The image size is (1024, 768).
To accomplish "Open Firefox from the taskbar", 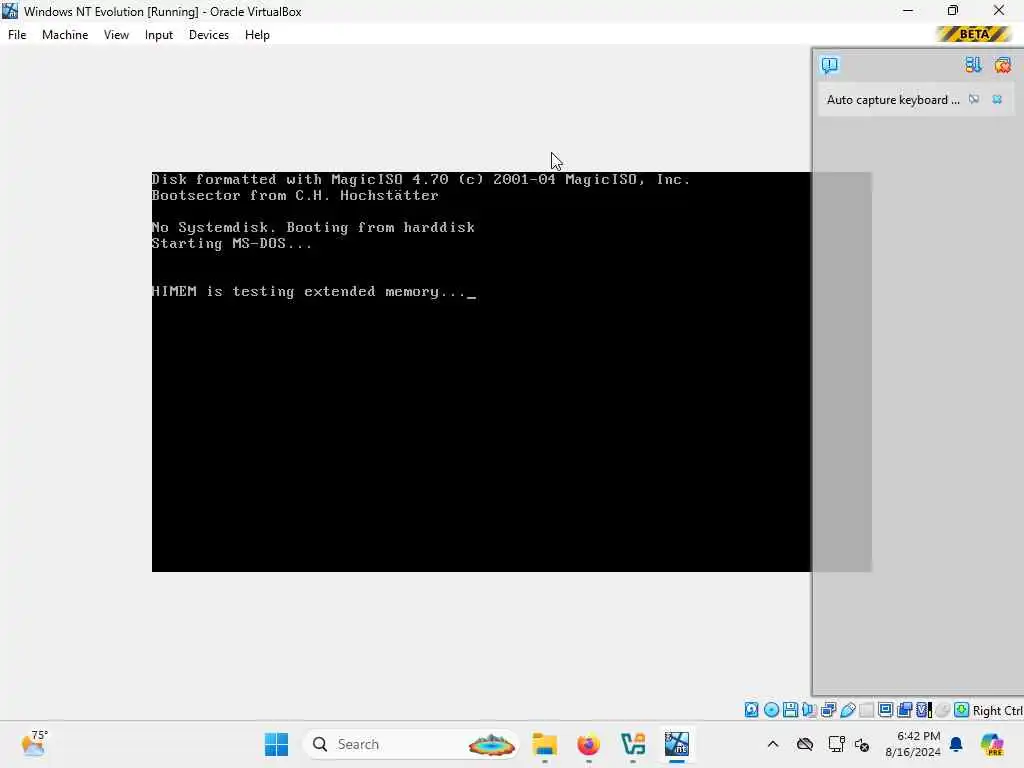I will pyautogui.click(x=588, y=744).
